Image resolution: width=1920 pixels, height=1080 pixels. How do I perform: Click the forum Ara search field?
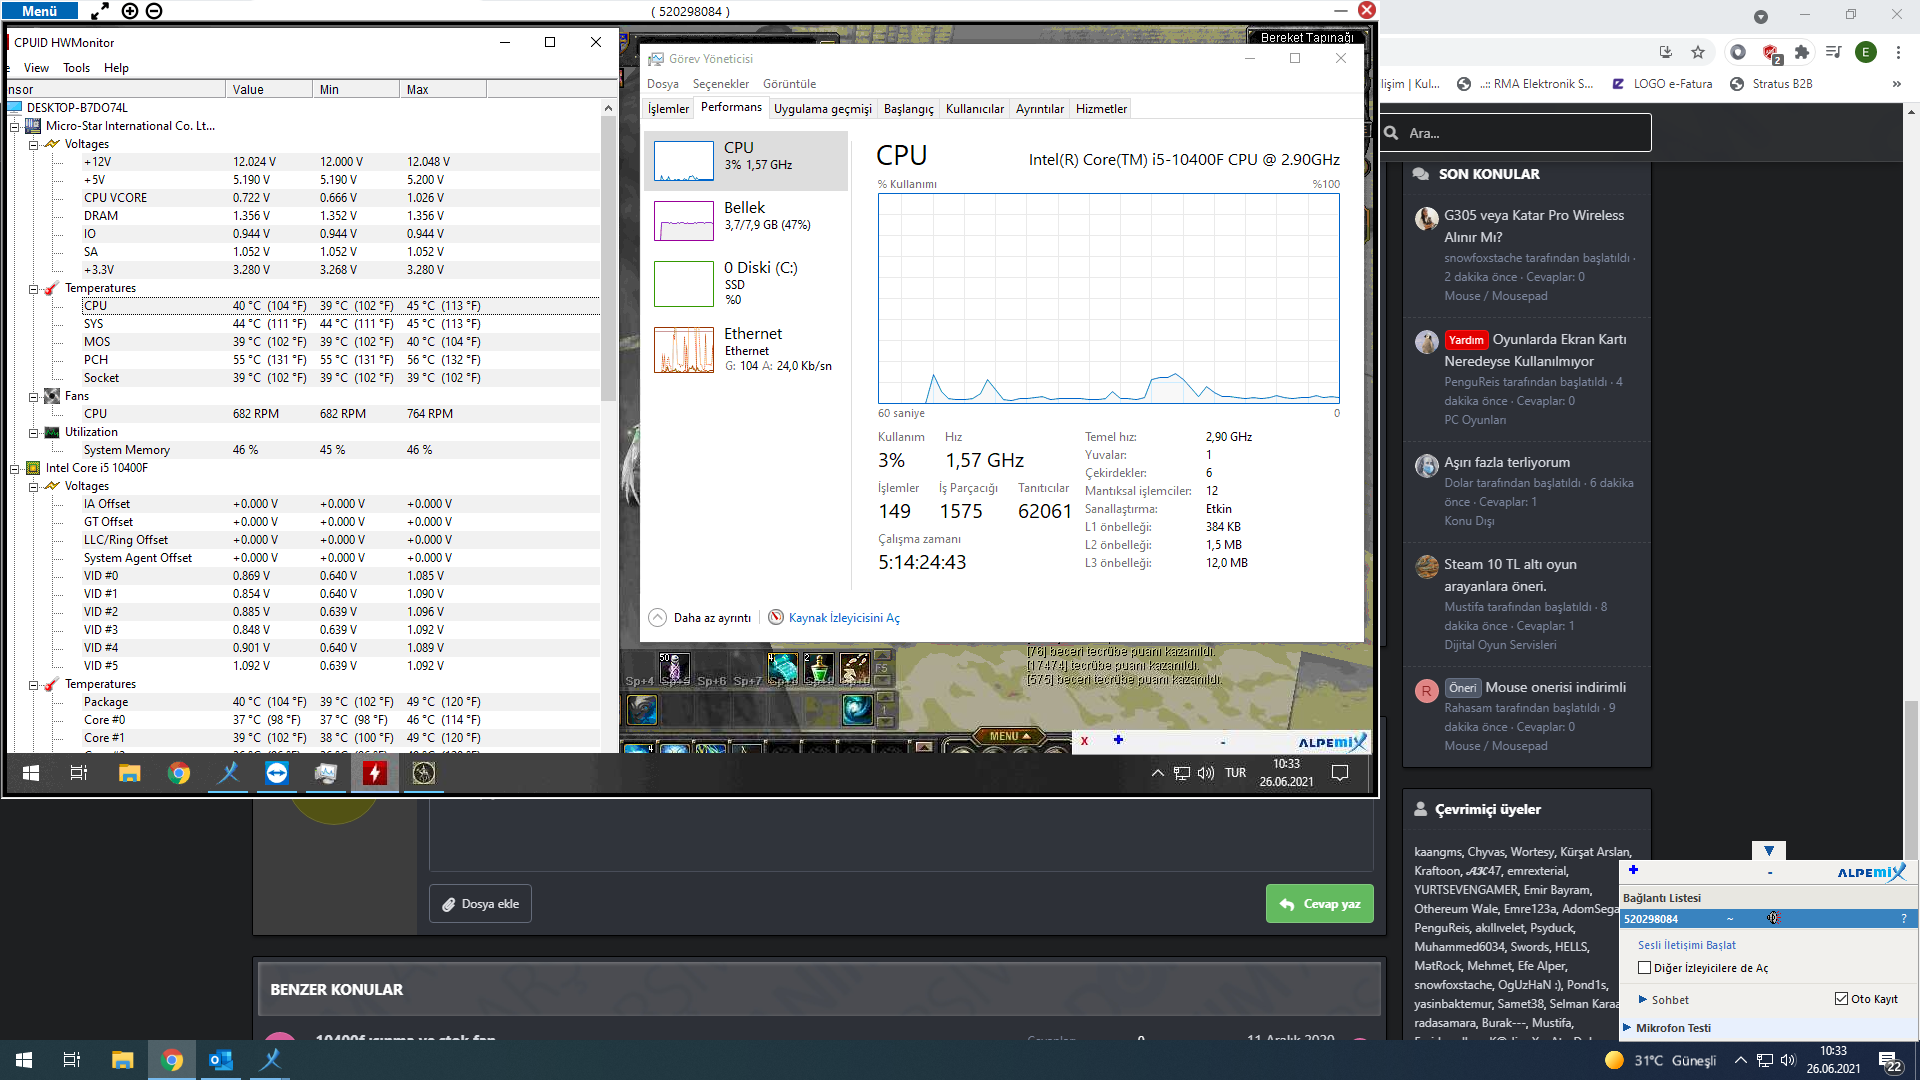click(x=1516, y=133)
